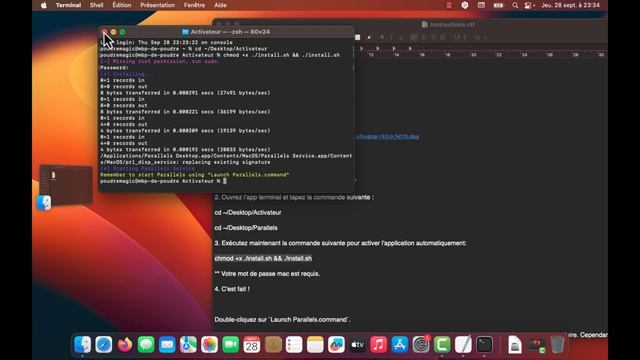Open the Shell menu
The width and height of the screenshot is (640, 360).
click(96, 5)
